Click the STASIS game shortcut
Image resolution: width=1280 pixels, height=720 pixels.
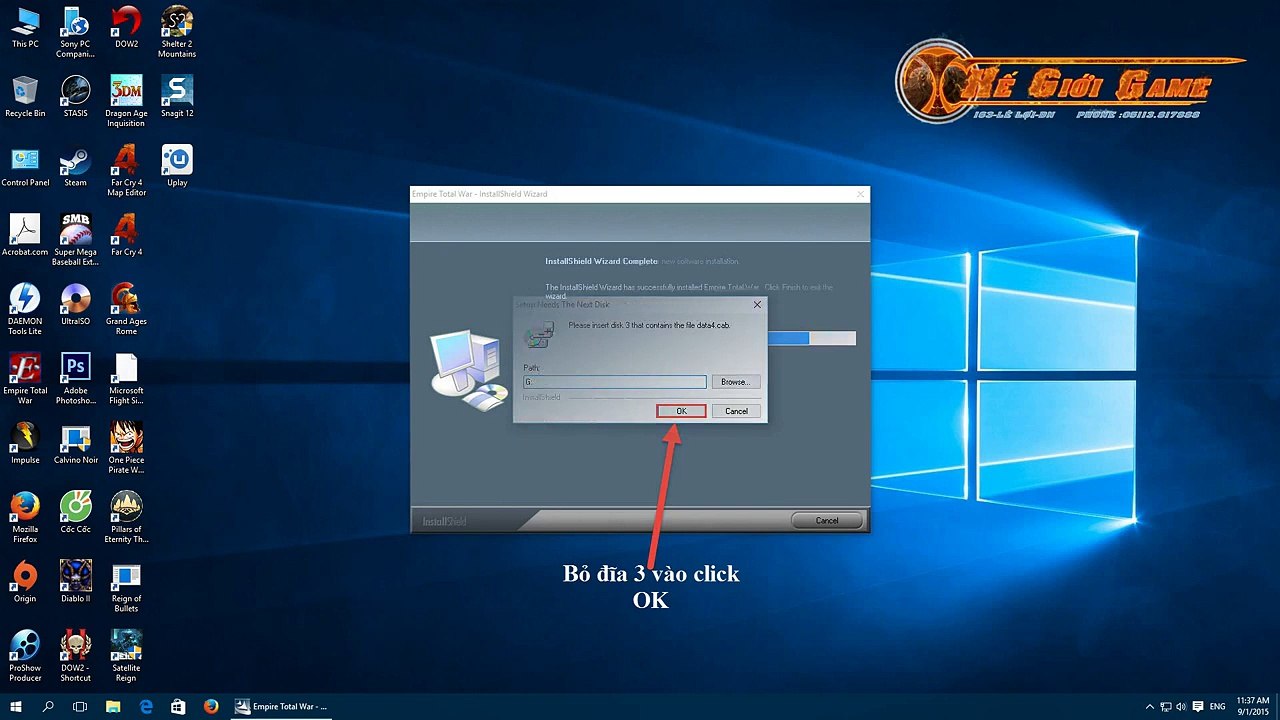tap(75, 97)
